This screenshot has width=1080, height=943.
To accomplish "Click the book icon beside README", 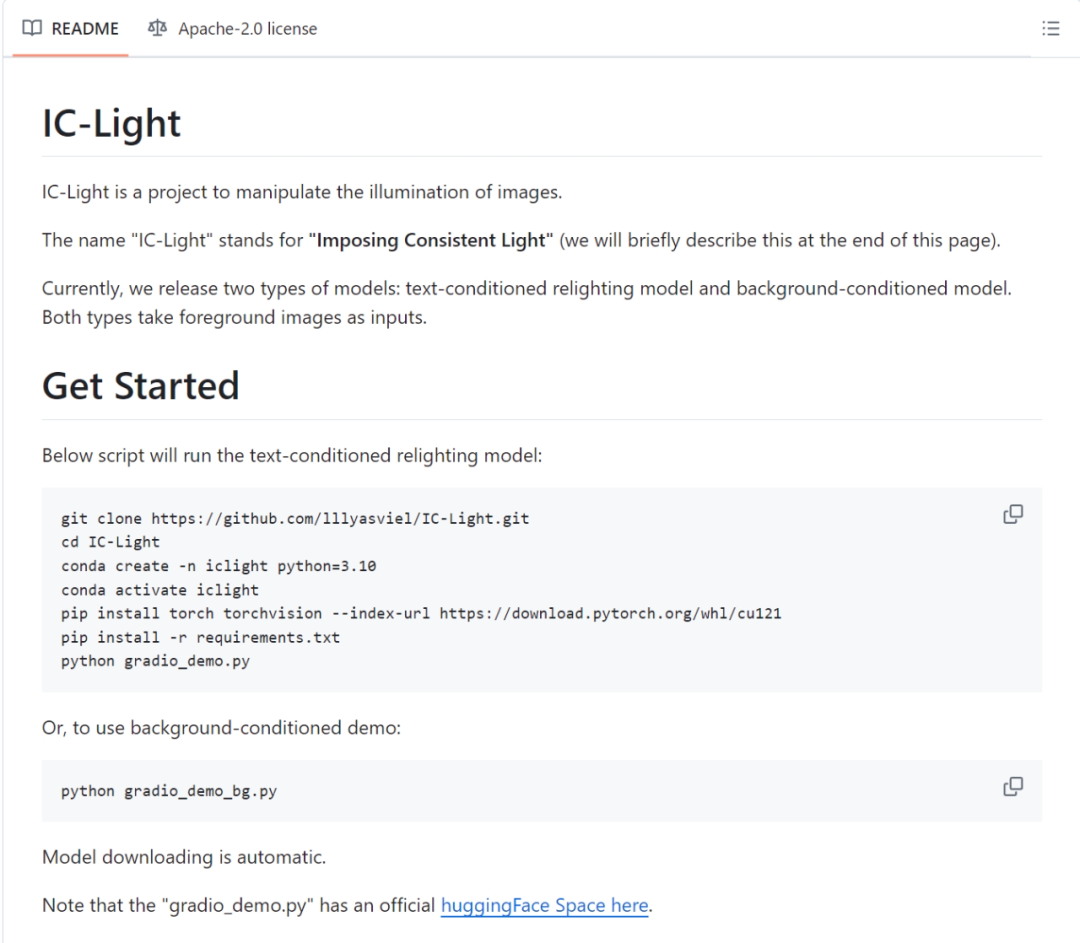I will coord(32,28).
